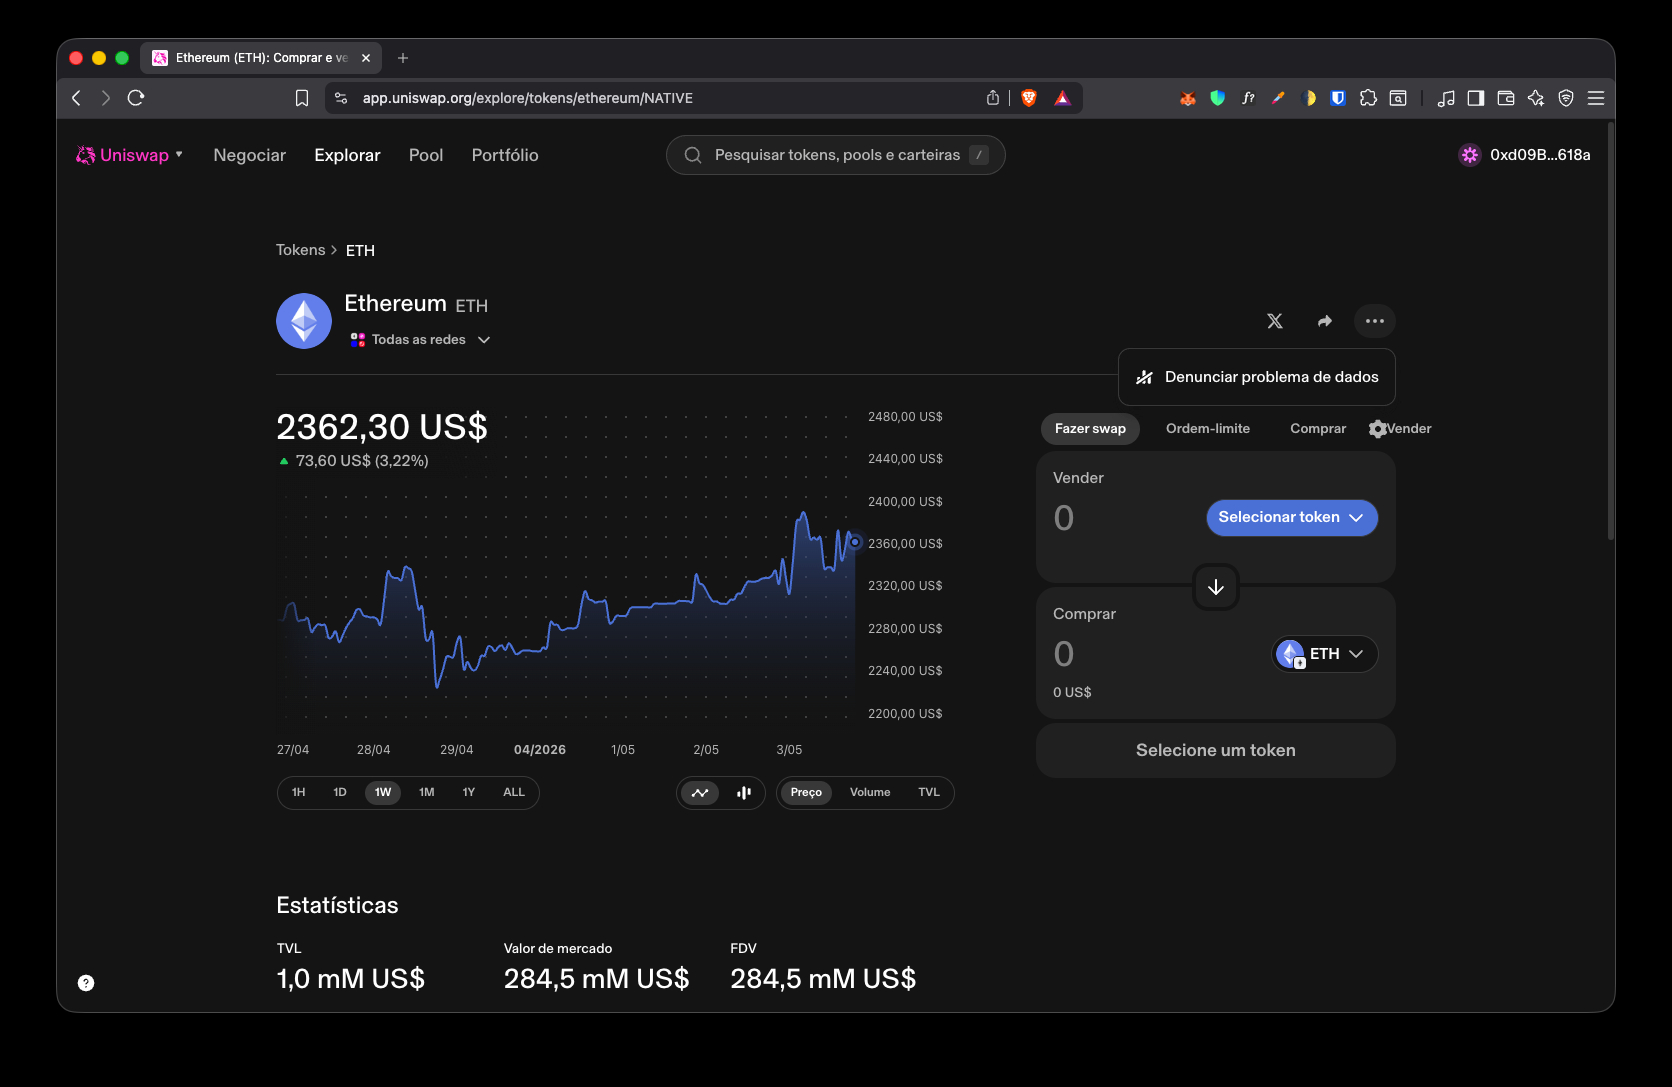
Task: Click the Ethereum token logo
Action: click(304, 321)
